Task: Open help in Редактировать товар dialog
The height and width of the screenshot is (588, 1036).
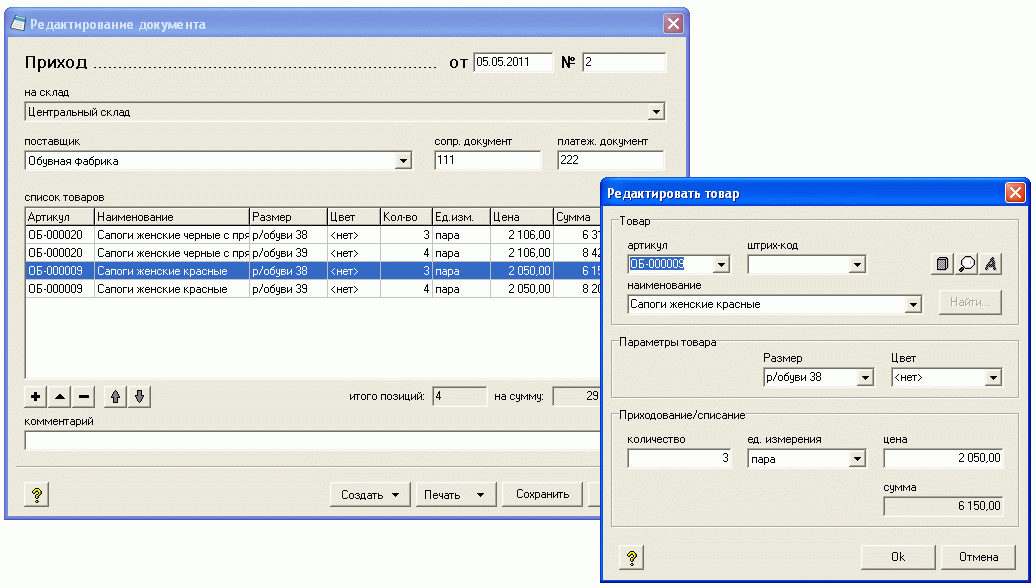Action: tap(631, 557)
